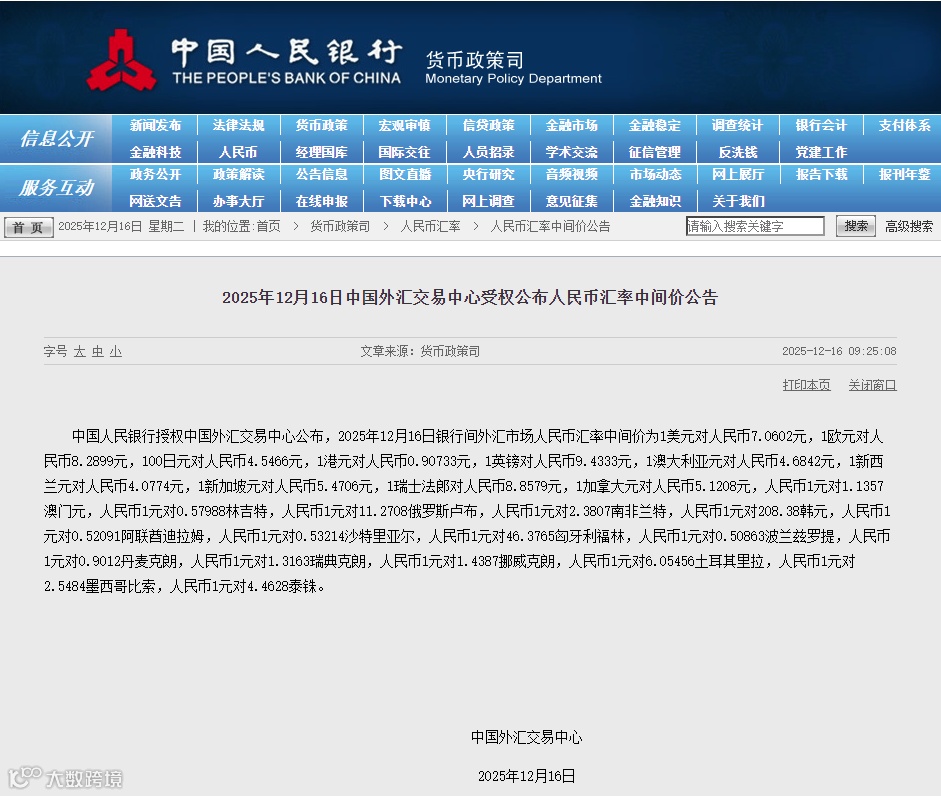Click 打印本页 to print page
Viewport: 941px width, 796px height.
click(806, 385)
